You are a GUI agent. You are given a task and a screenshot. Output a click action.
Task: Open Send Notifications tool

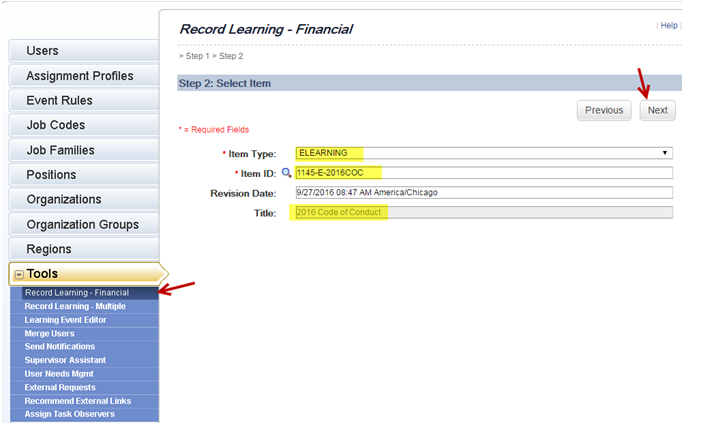pos(84,347)
